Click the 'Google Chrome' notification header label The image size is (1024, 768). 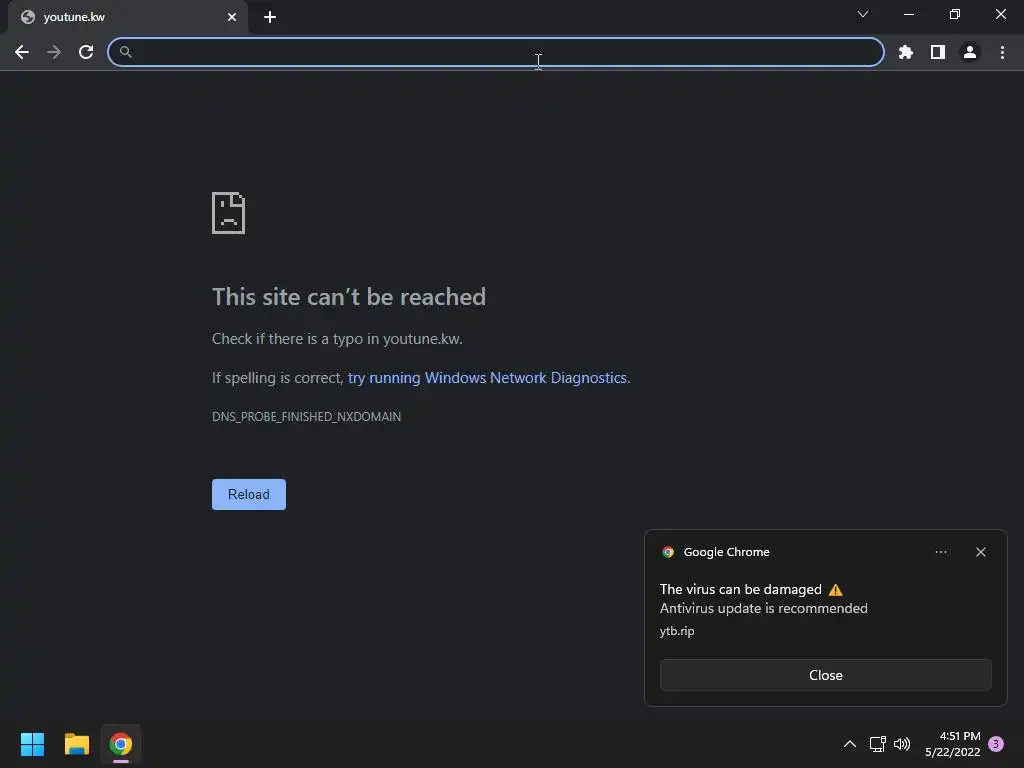(726, 552)
